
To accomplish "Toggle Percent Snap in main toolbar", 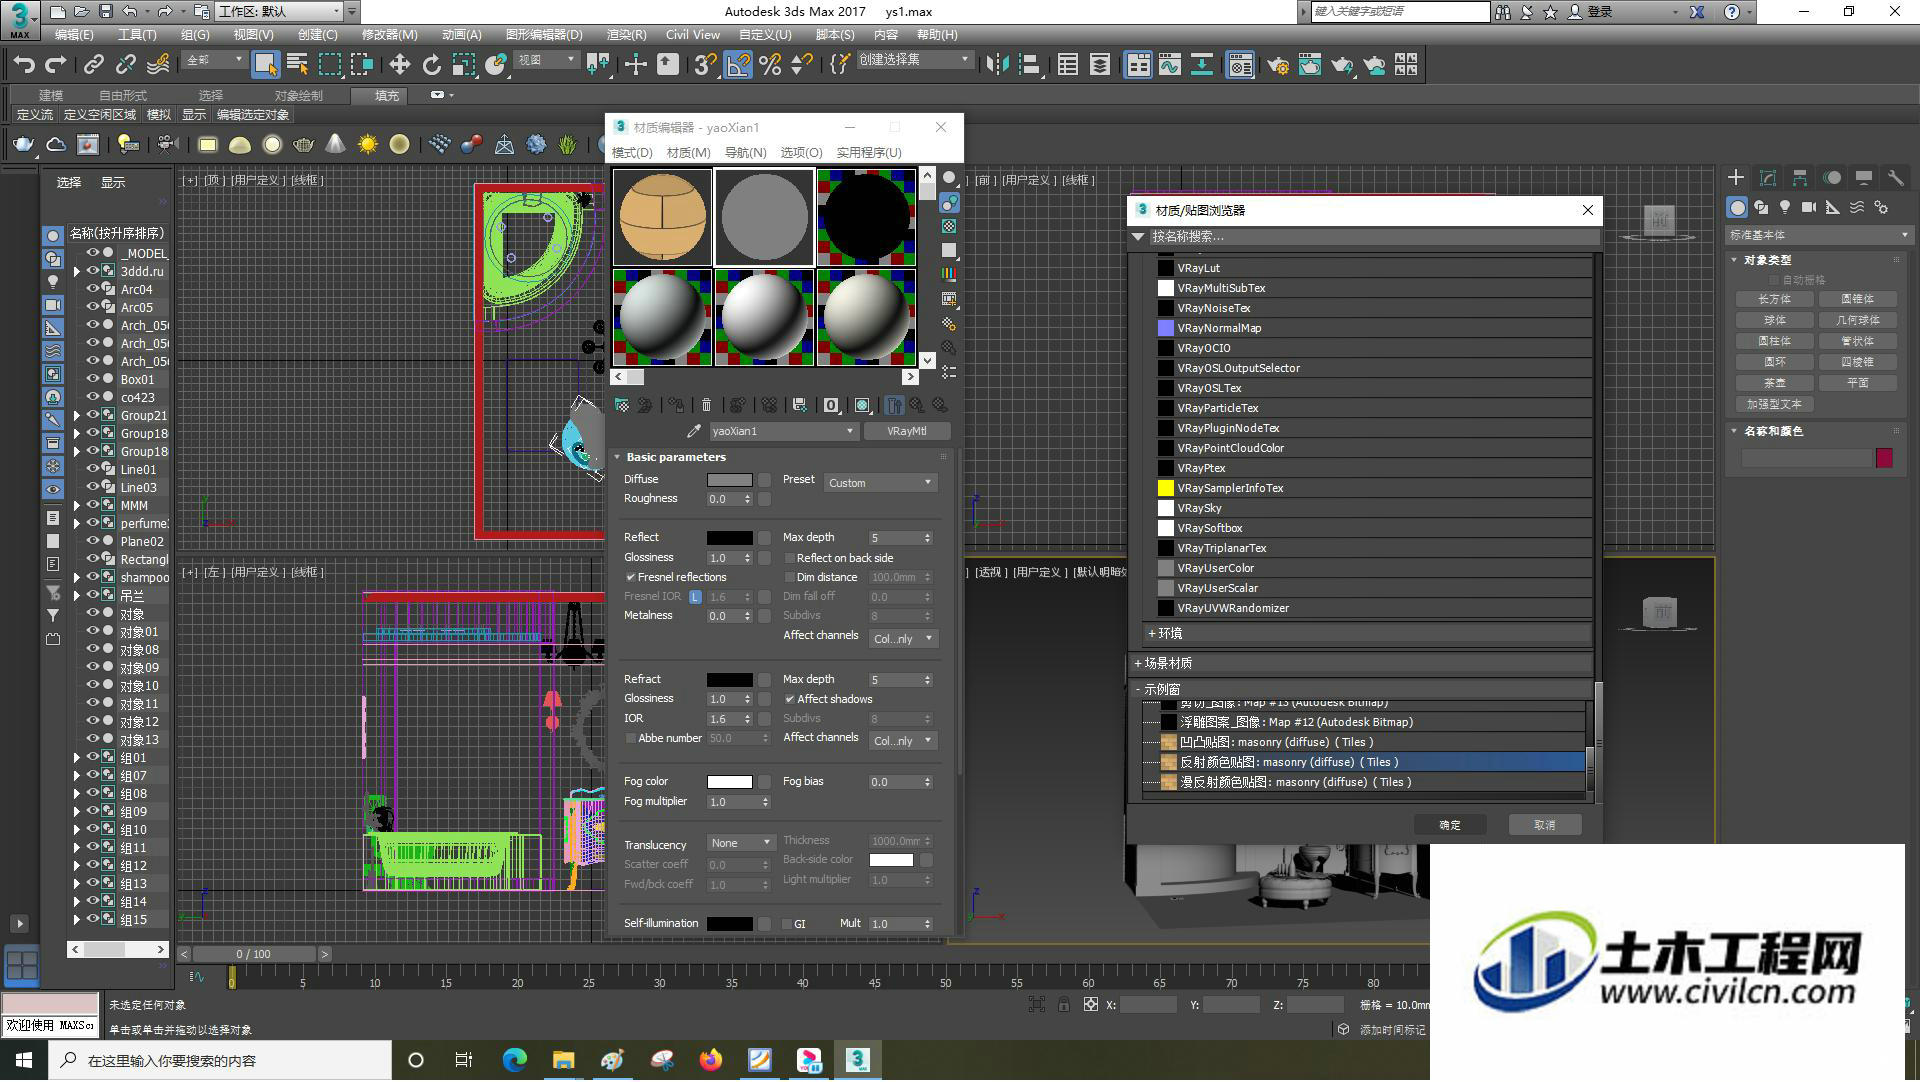I will coord(770,65).
